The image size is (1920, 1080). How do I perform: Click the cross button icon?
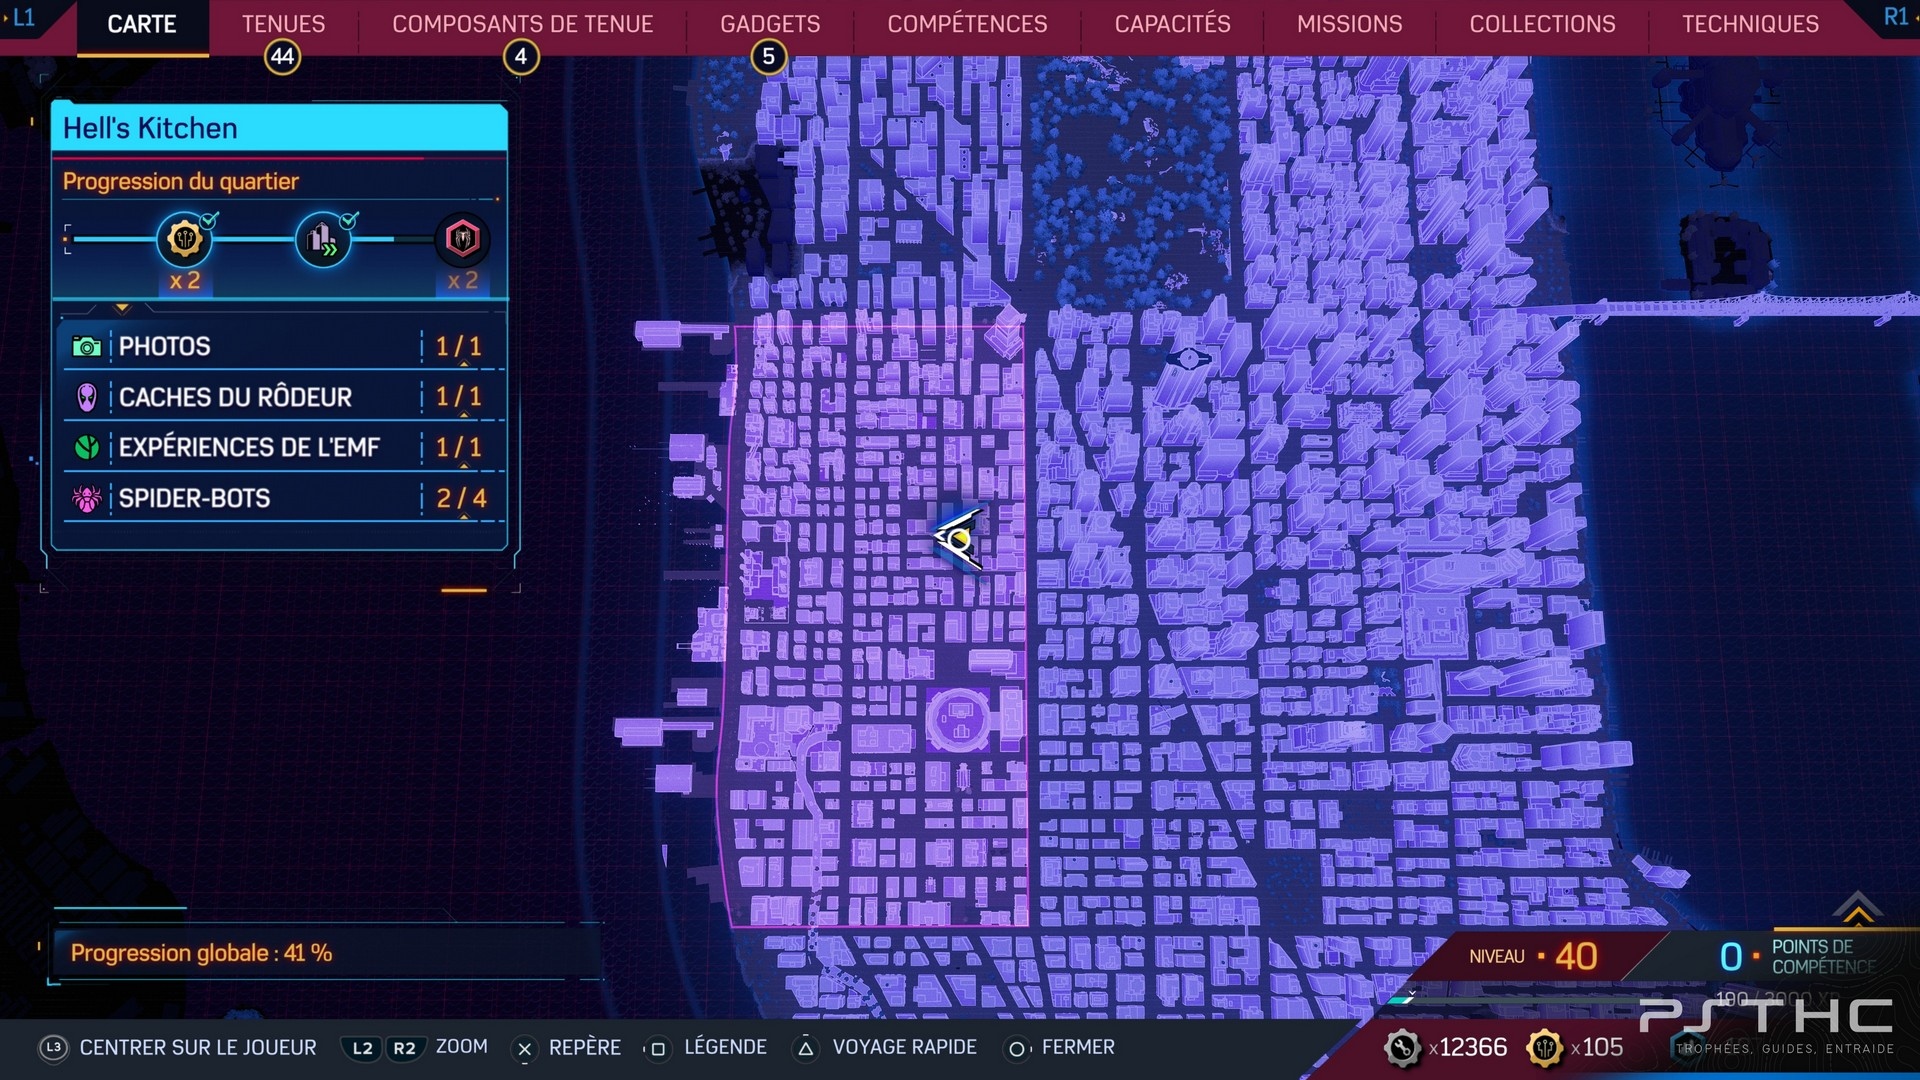(x=524, y=1048)
